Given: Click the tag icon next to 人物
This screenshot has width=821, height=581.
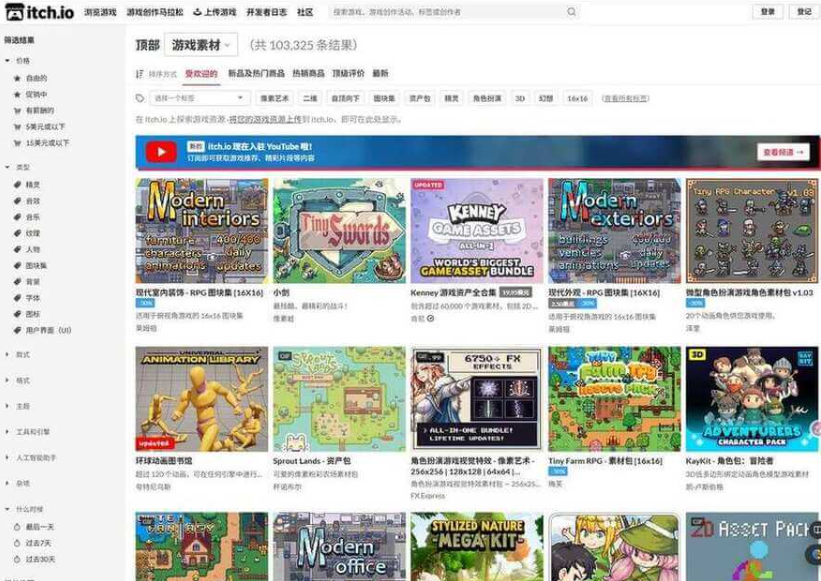Looking at the screenshot, I should click(x=17, y=249).
